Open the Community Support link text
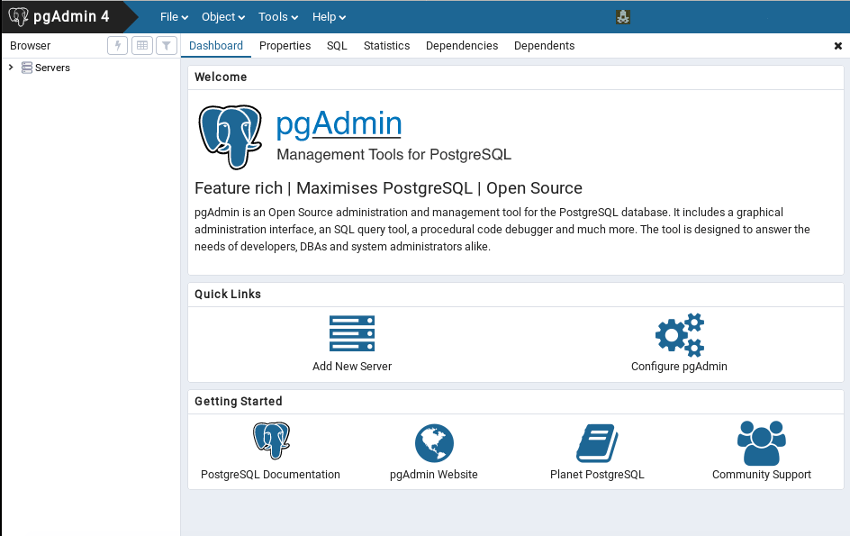Screen dimensions: 850x536 click(x=762, y=474)
